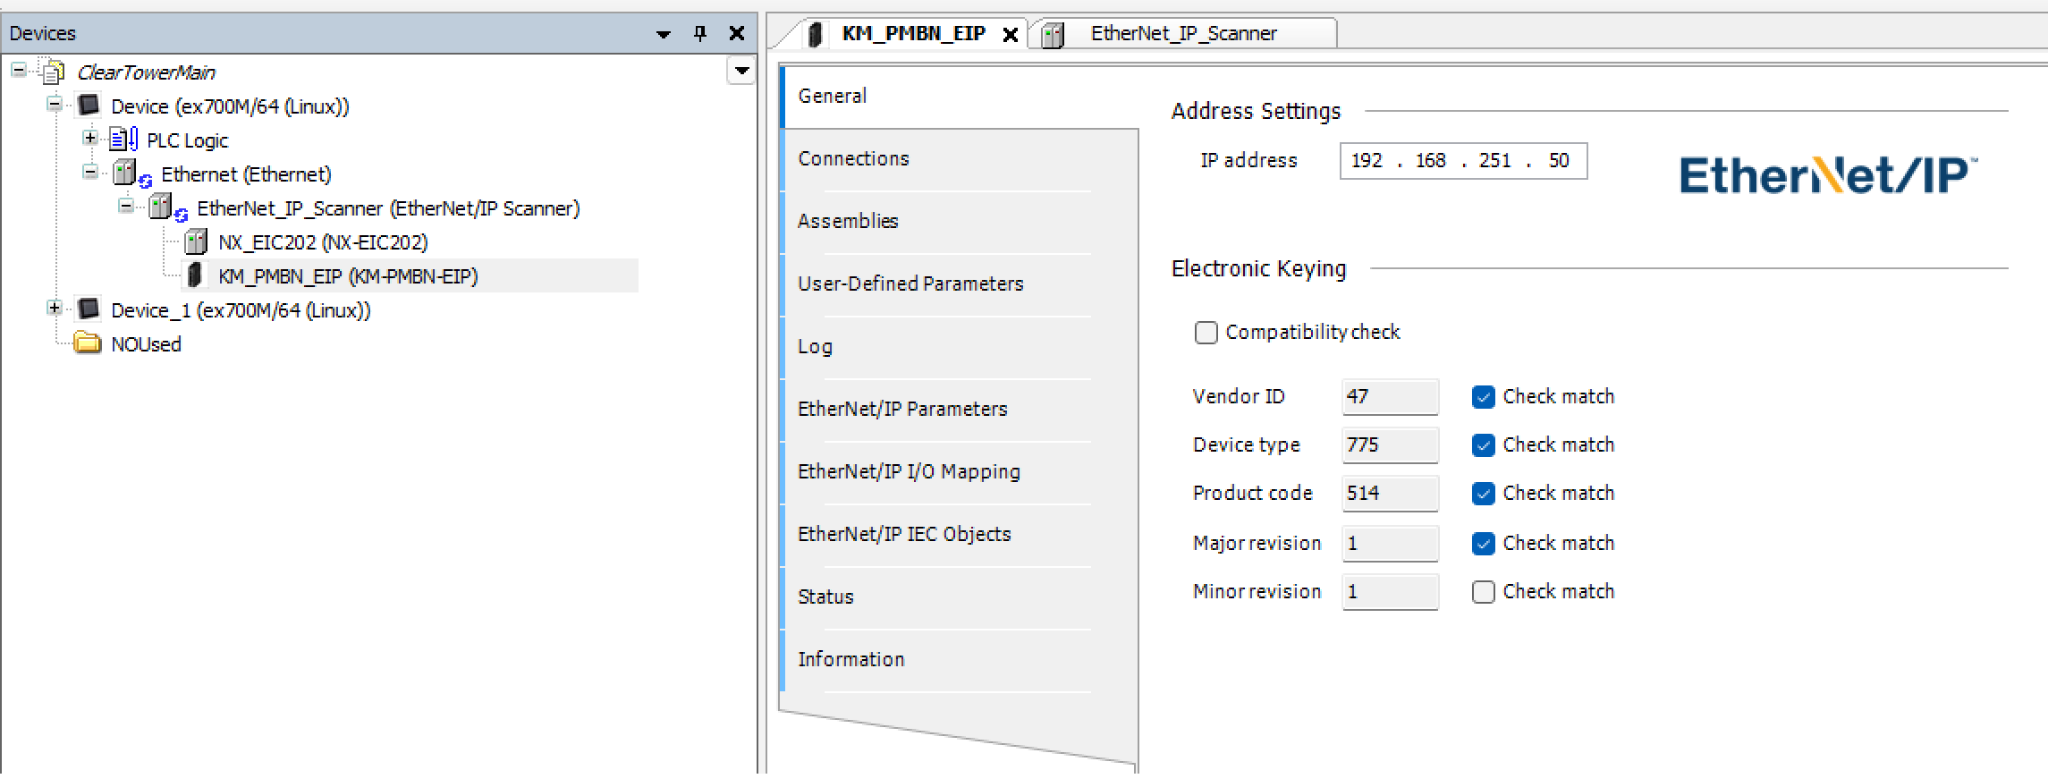Click the NOUsed folder icon
This screenshot has height=774, width=2048.
(88, 344)
